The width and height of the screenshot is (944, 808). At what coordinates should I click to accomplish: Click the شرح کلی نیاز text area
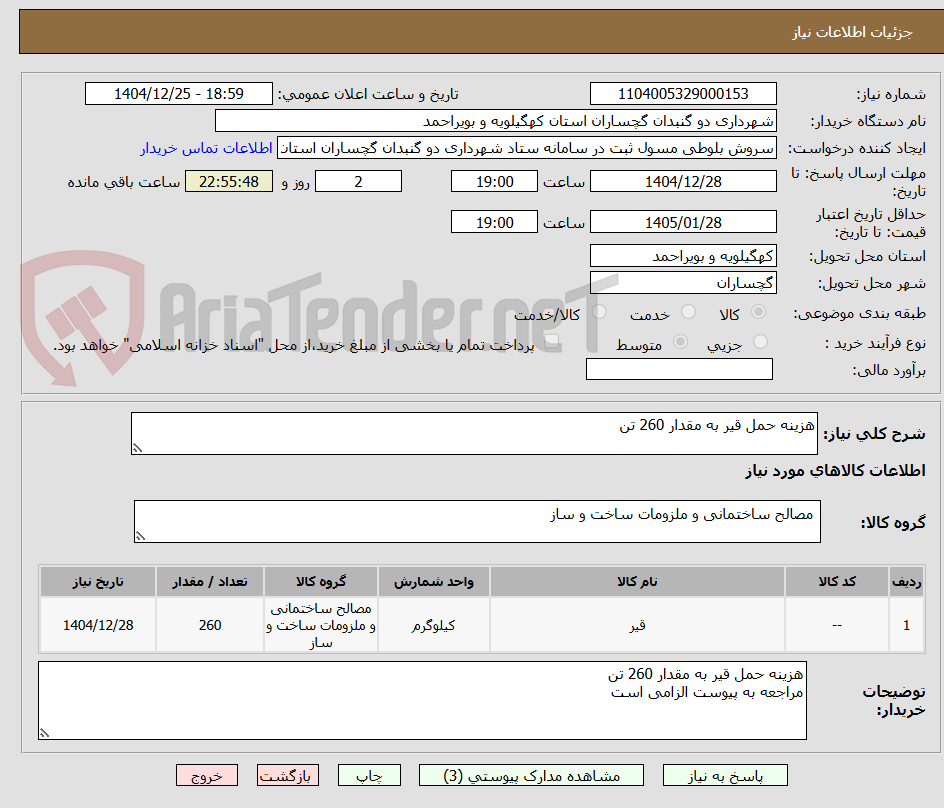tap(474, 434)
